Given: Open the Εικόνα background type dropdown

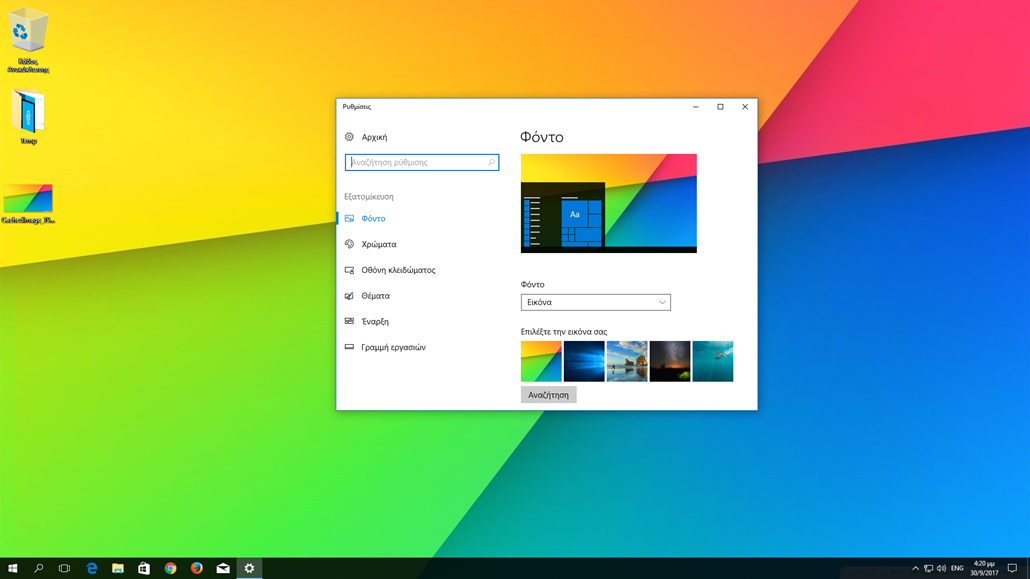Looking at the screenshot, I should 595,302.
